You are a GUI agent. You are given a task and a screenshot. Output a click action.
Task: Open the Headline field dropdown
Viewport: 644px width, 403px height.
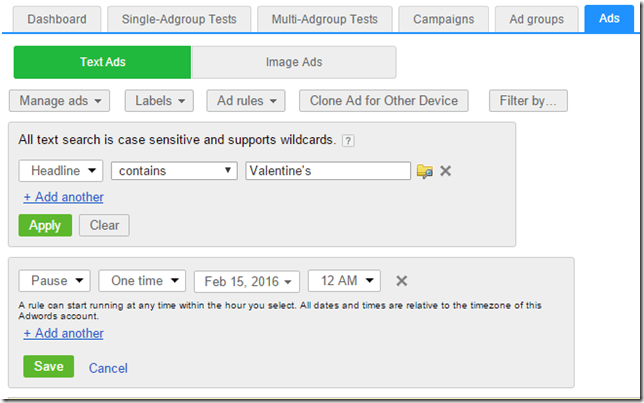(61, 171)
